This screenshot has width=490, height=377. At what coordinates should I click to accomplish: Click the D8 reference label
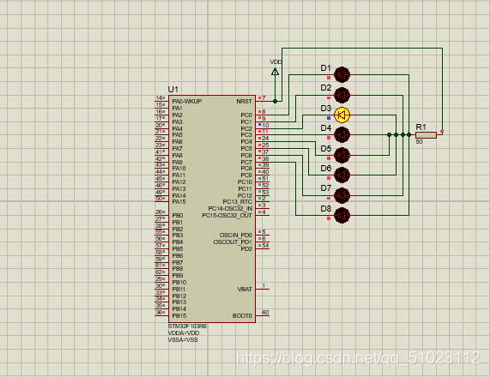pos(326,209)
